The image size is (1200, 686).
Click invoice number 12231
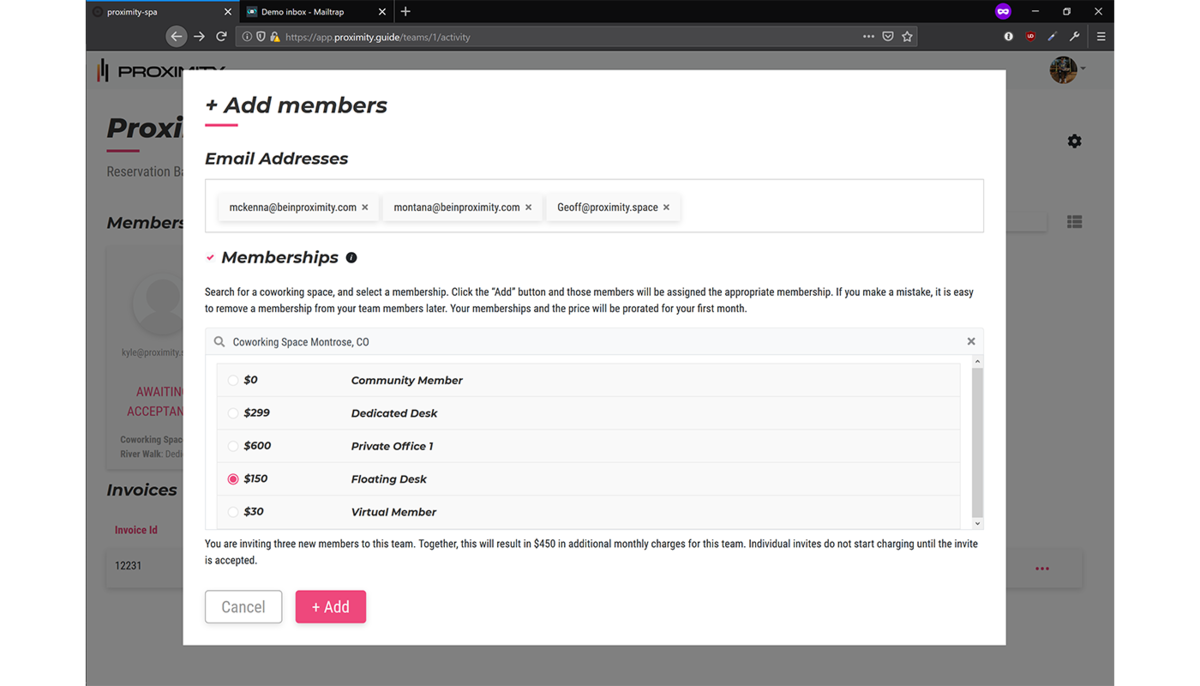[128, 566]
